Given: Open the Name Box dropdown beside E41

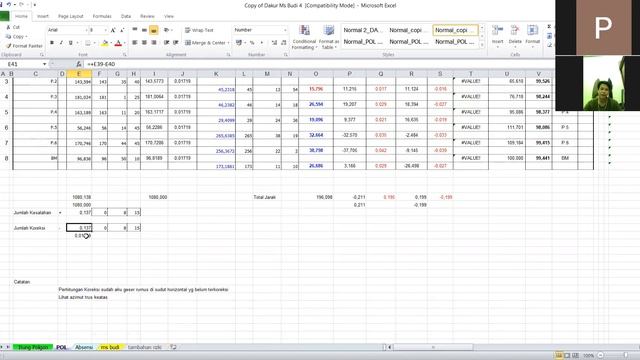Looking at the screenshot, I should click(x=44, y=64).
